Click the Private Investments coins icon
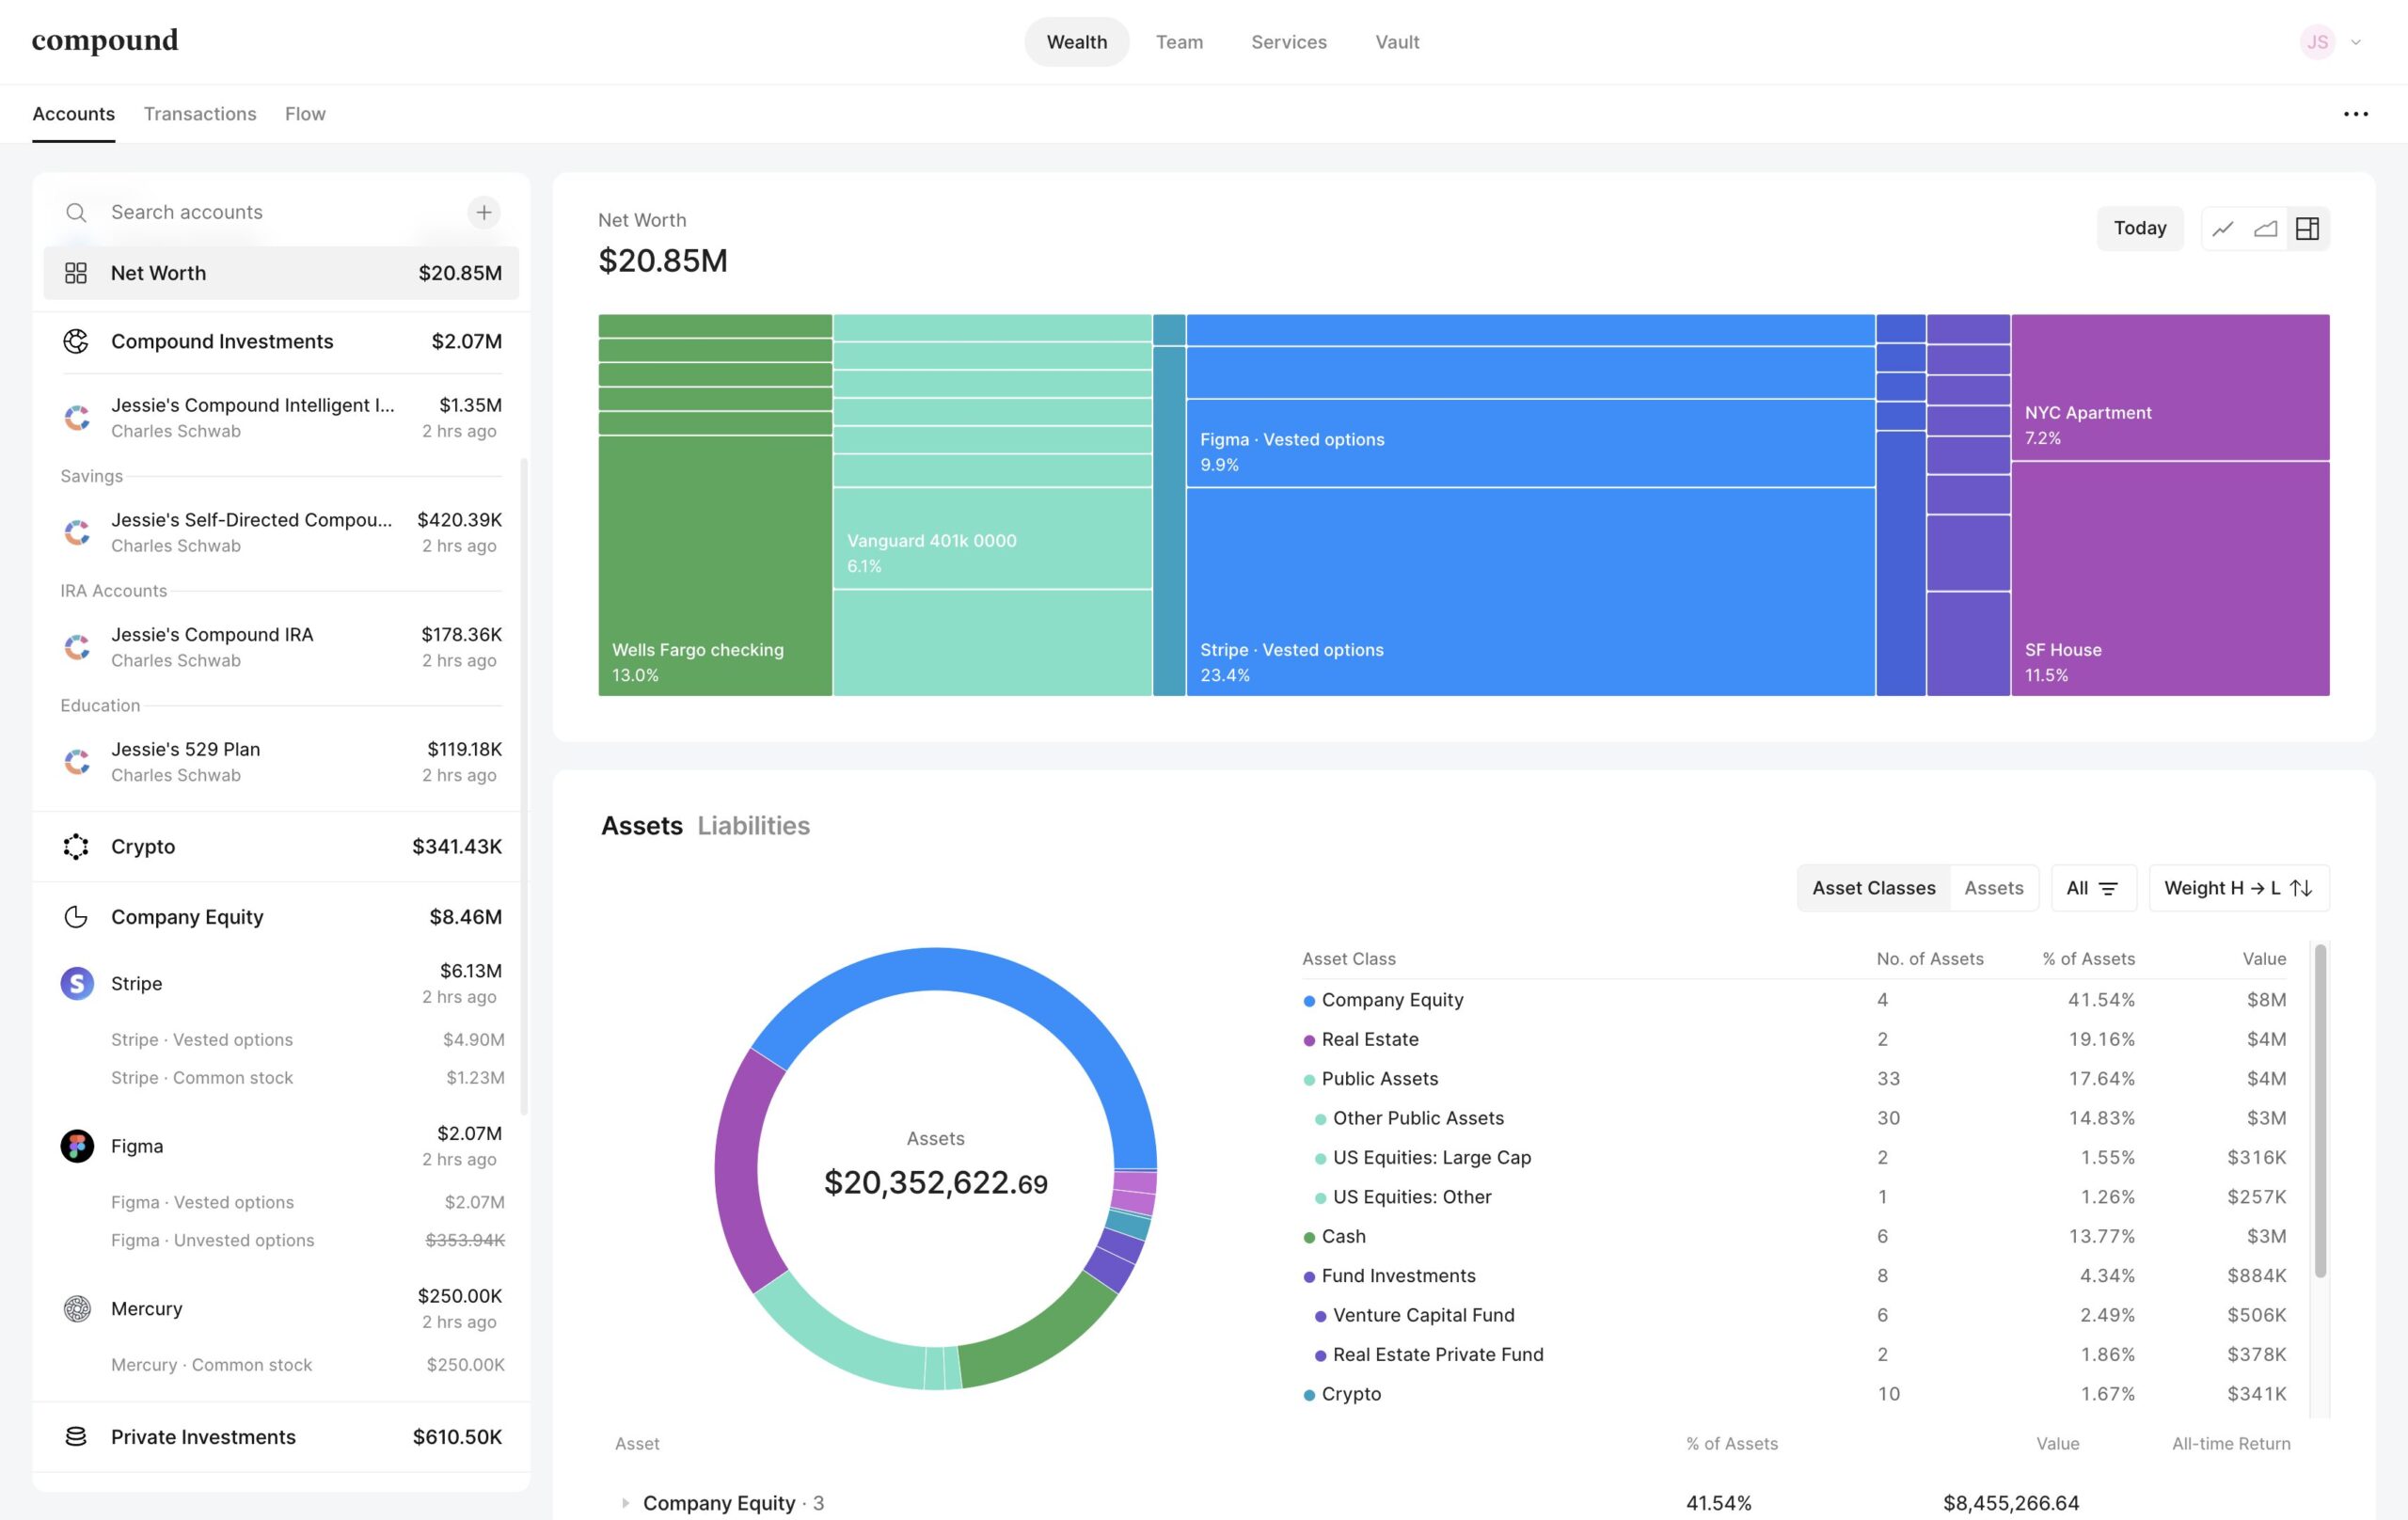 pyautogui.click(x=76, y=1437)
